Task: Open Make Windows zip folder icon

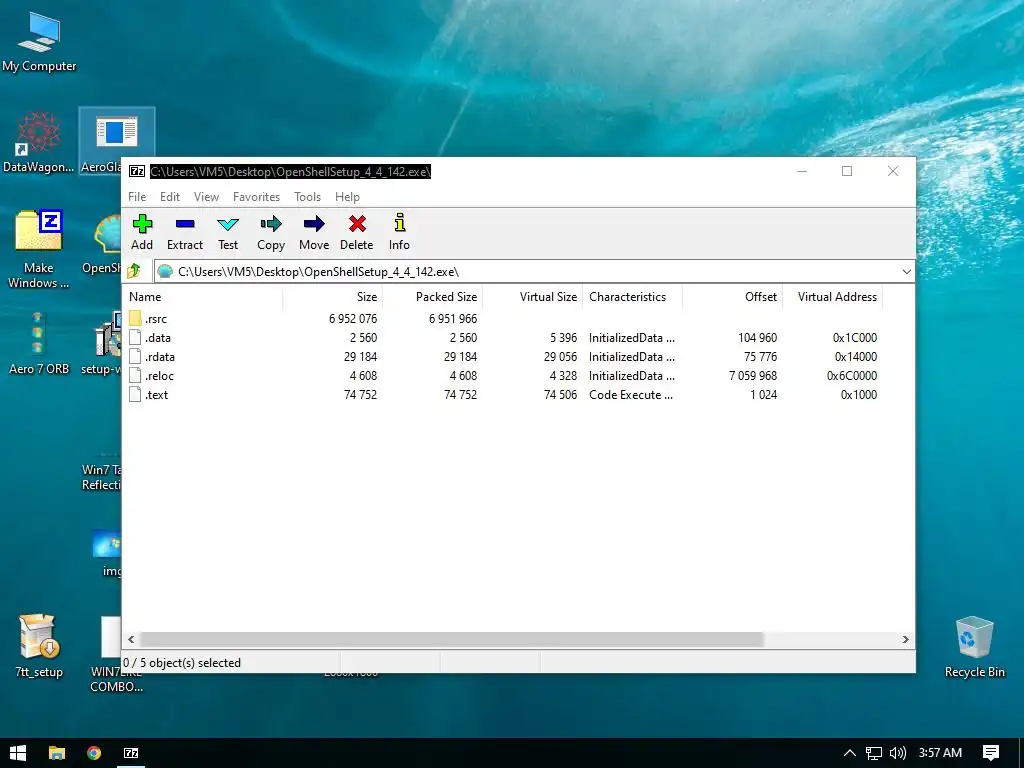Action: point(39,231)
